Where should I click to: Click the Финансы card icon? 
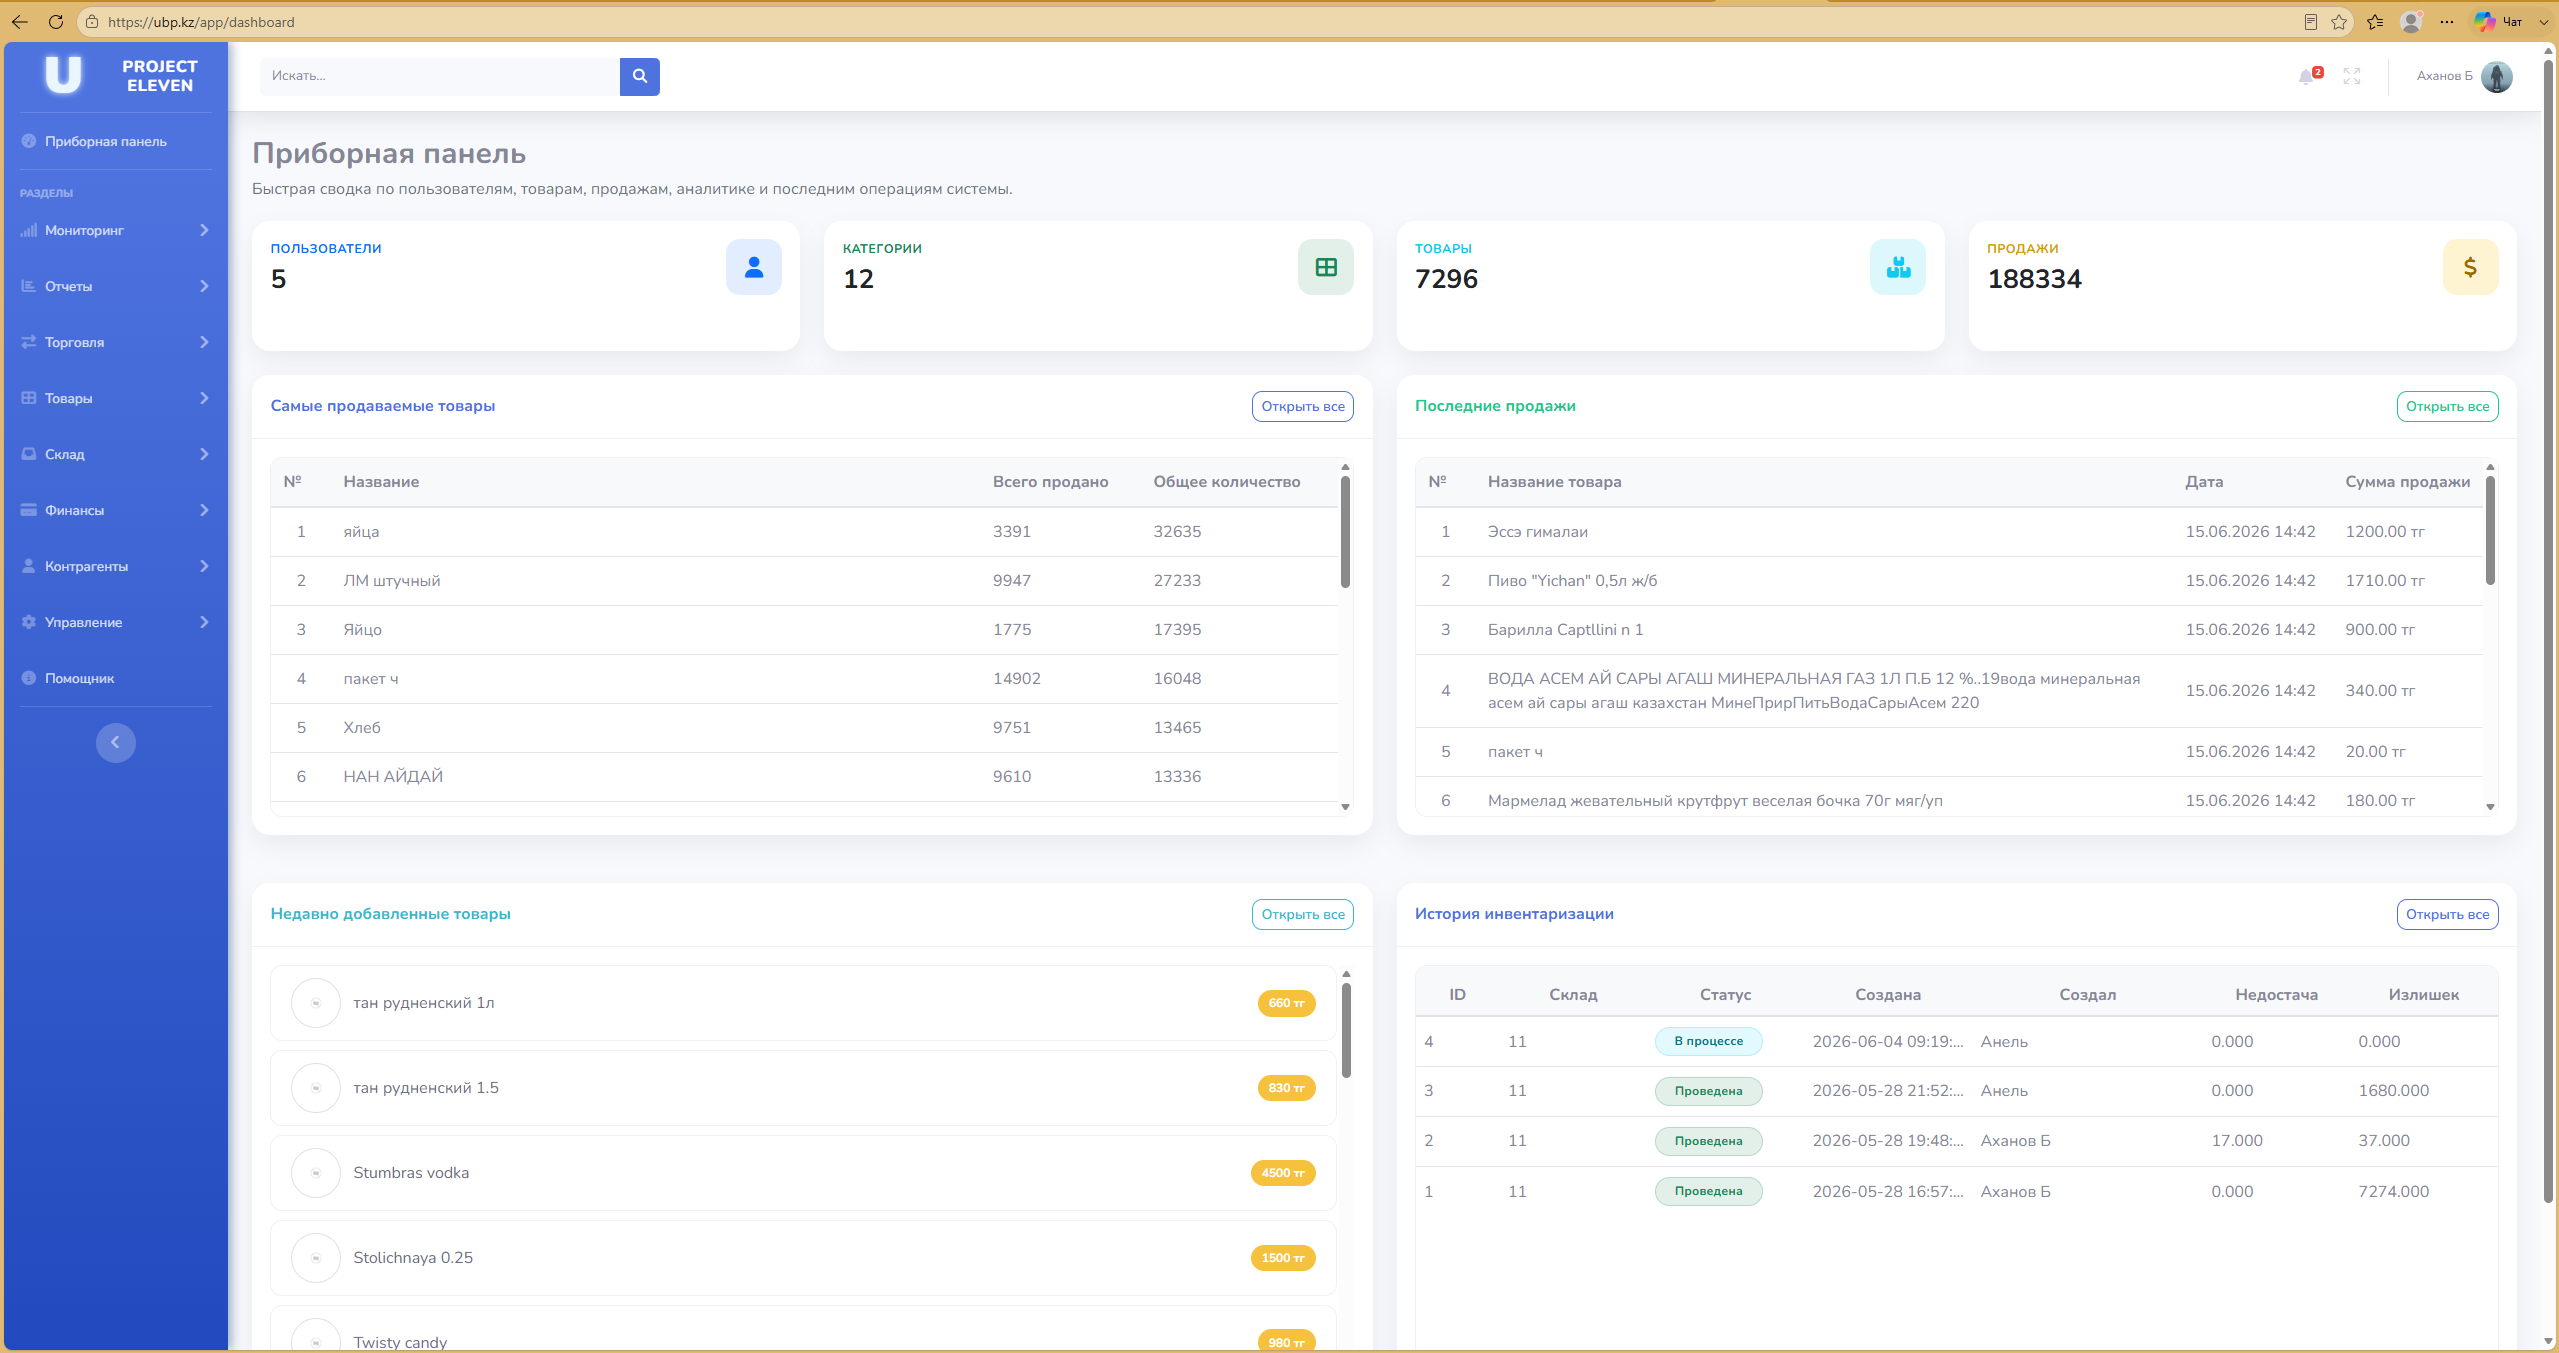29,510
